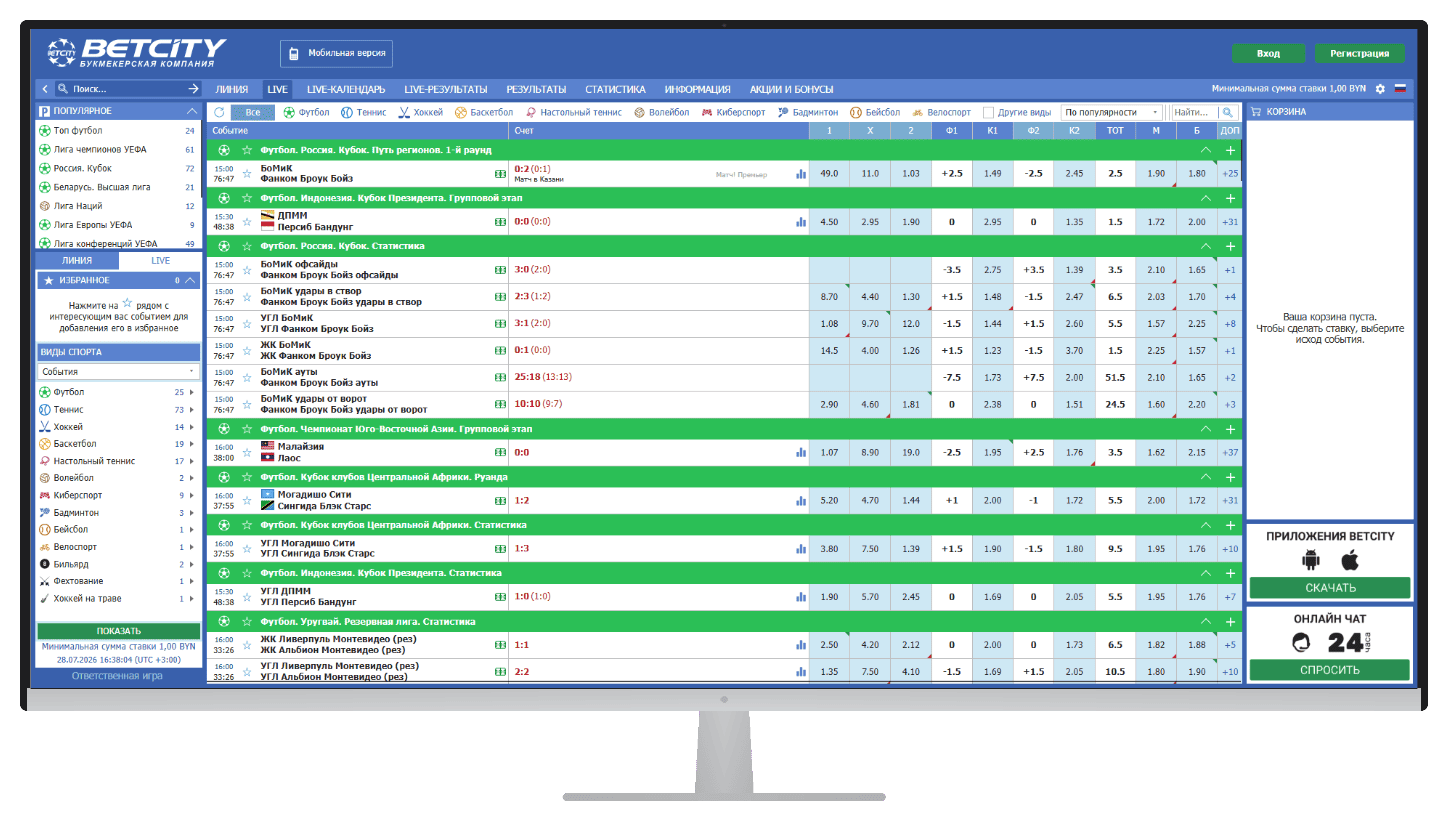Open the settings gear icon

tap(1380, 89)
